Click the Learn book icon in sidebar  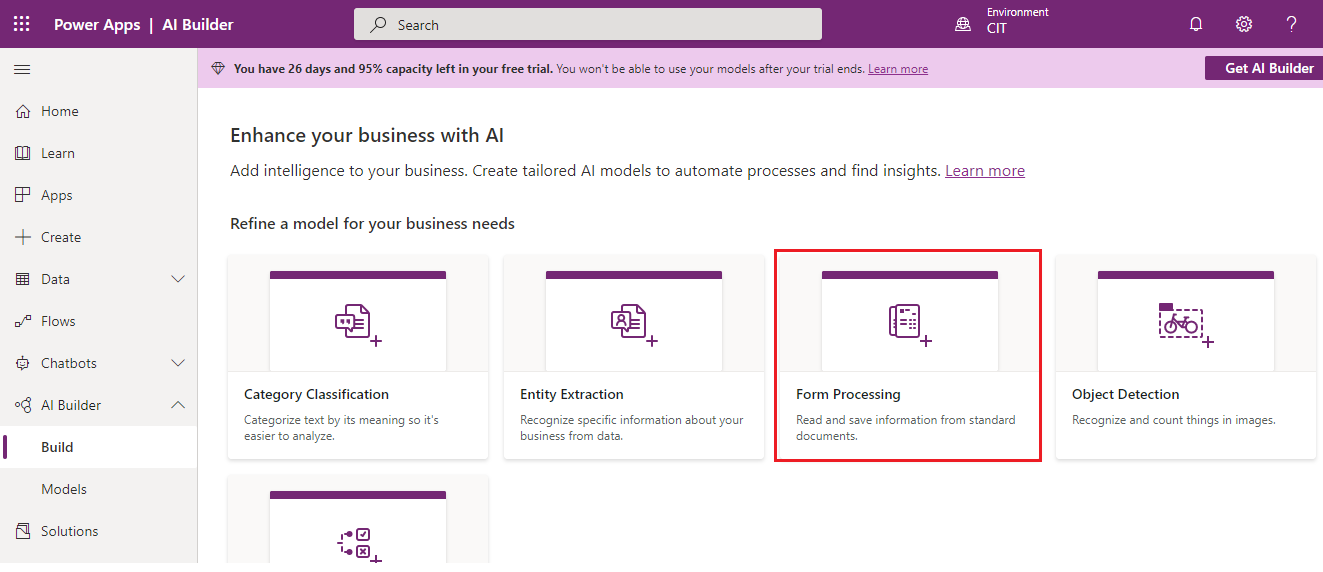point(23,153)
